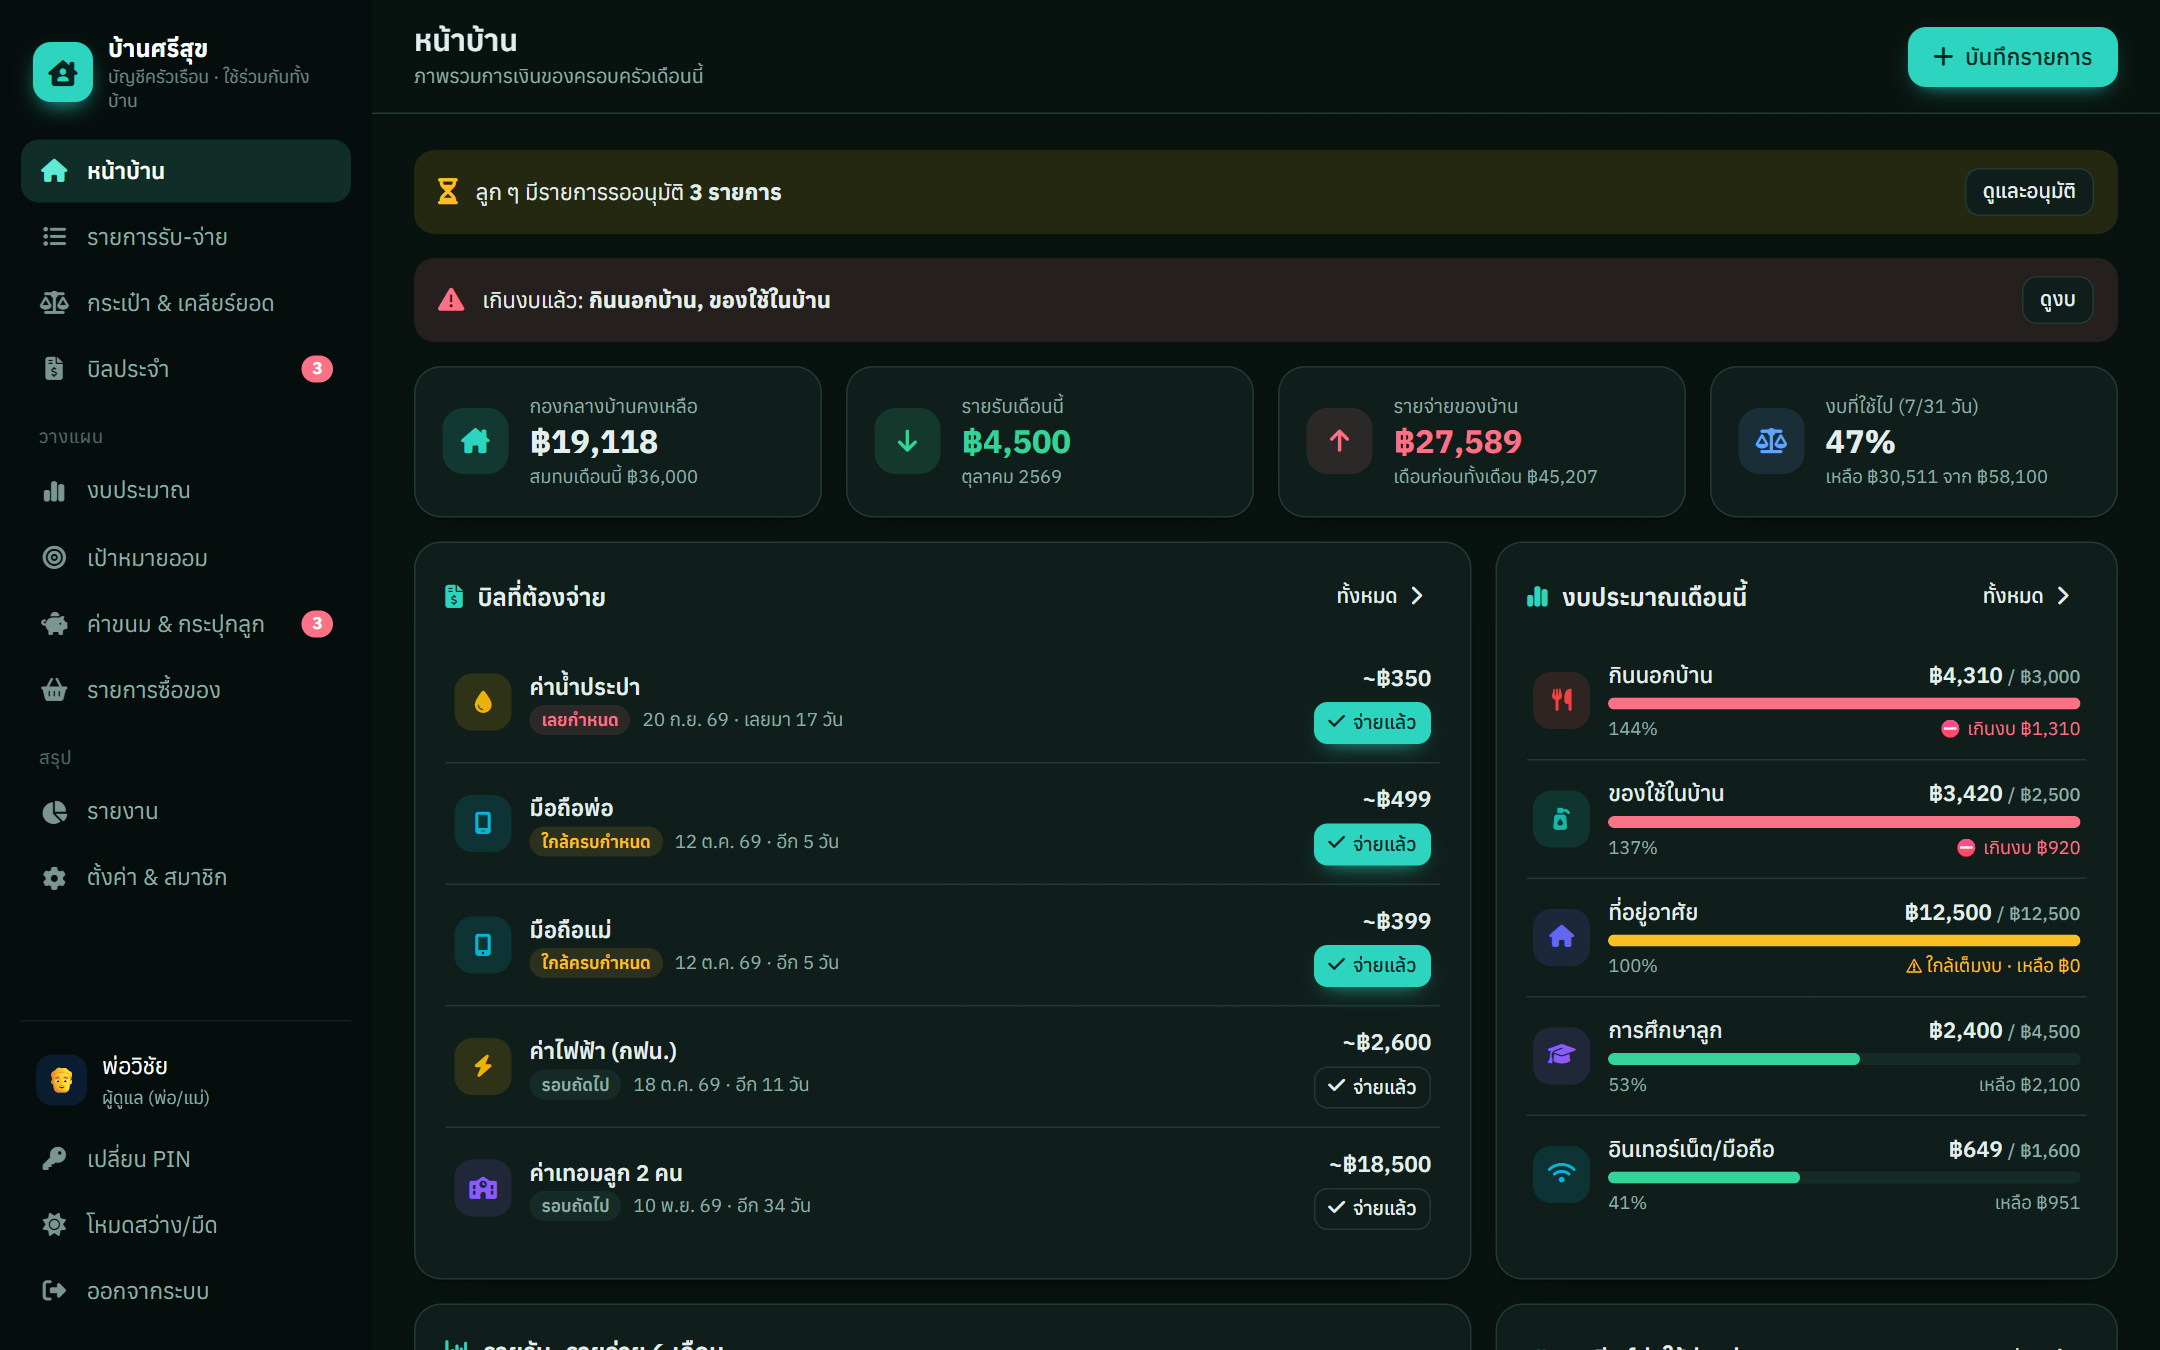Open ค่าขนม & กระปุกลูก menu
The height and width of the screenshot is (1350, 2160).
[x=186, y=624]
